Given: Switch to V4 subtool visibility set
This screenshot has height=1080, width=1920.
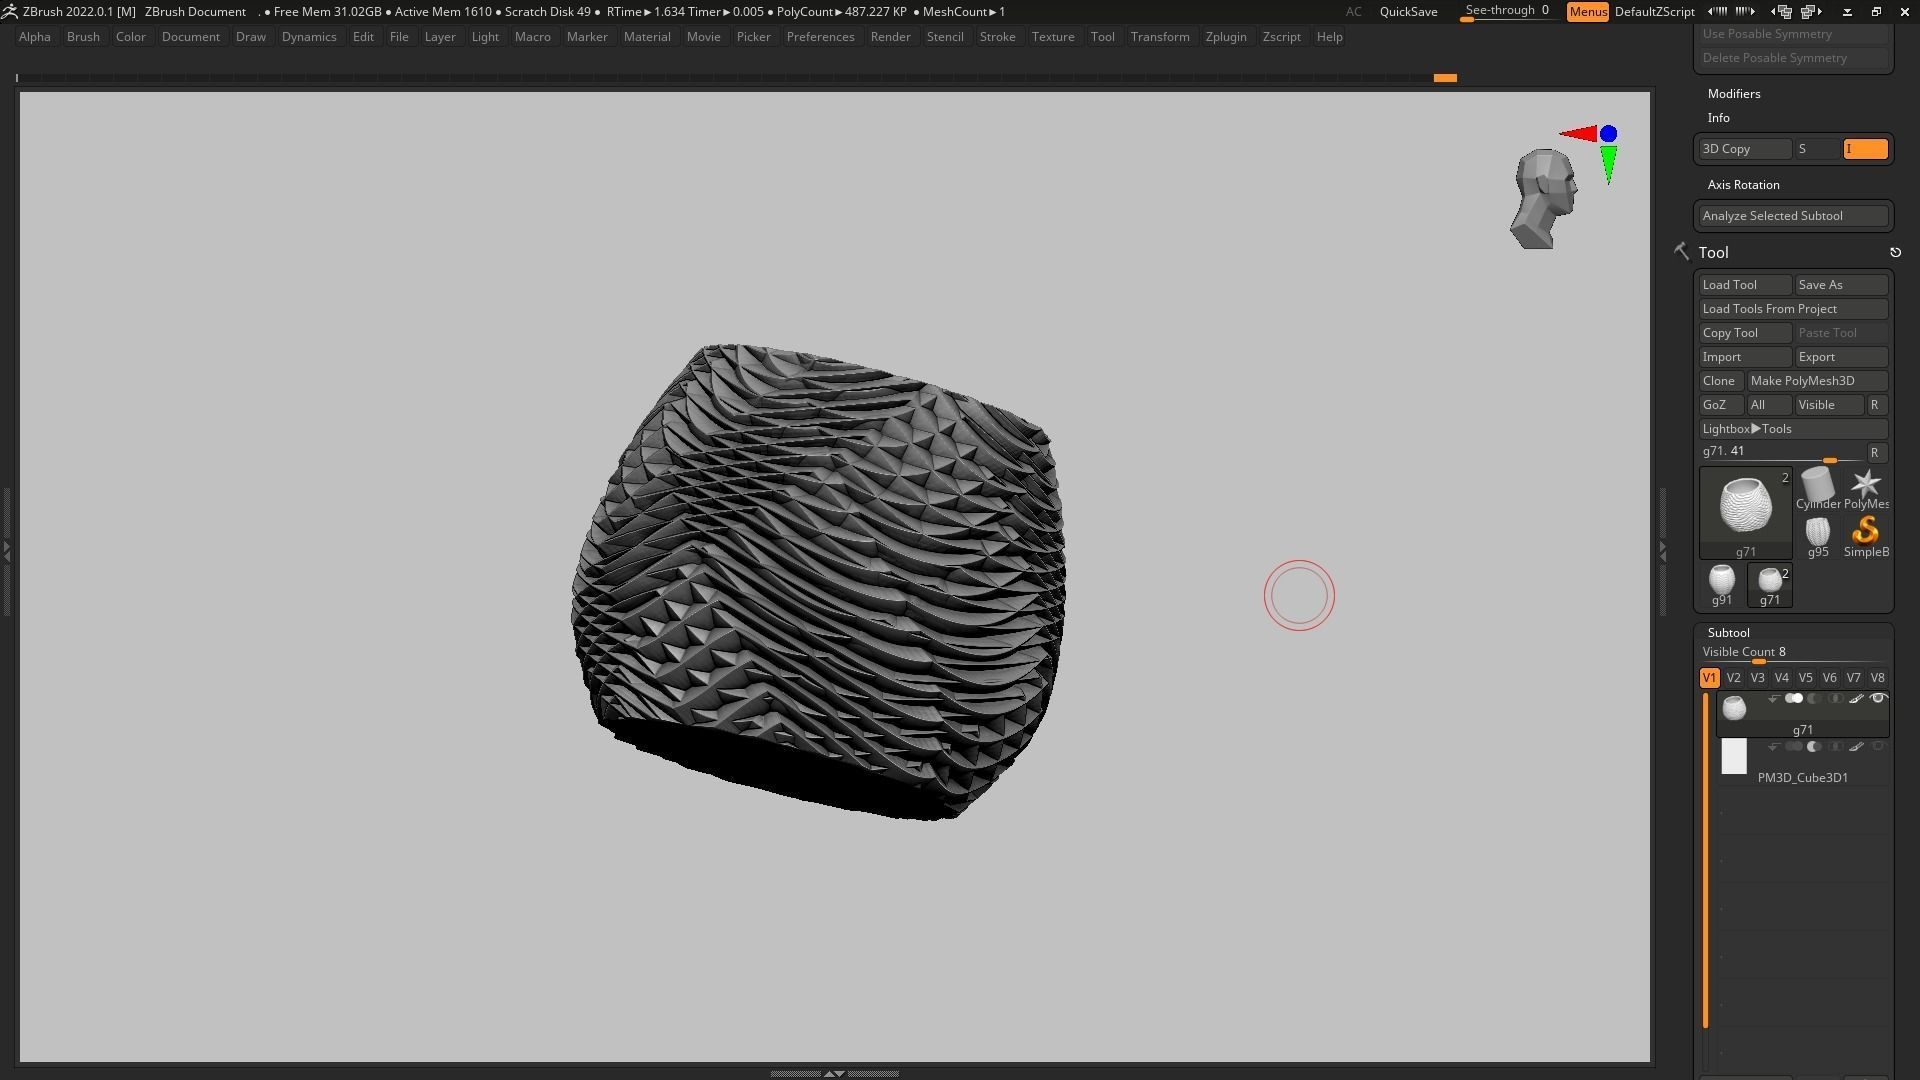Looking at the screenshot, I should tap(1781, 678).
